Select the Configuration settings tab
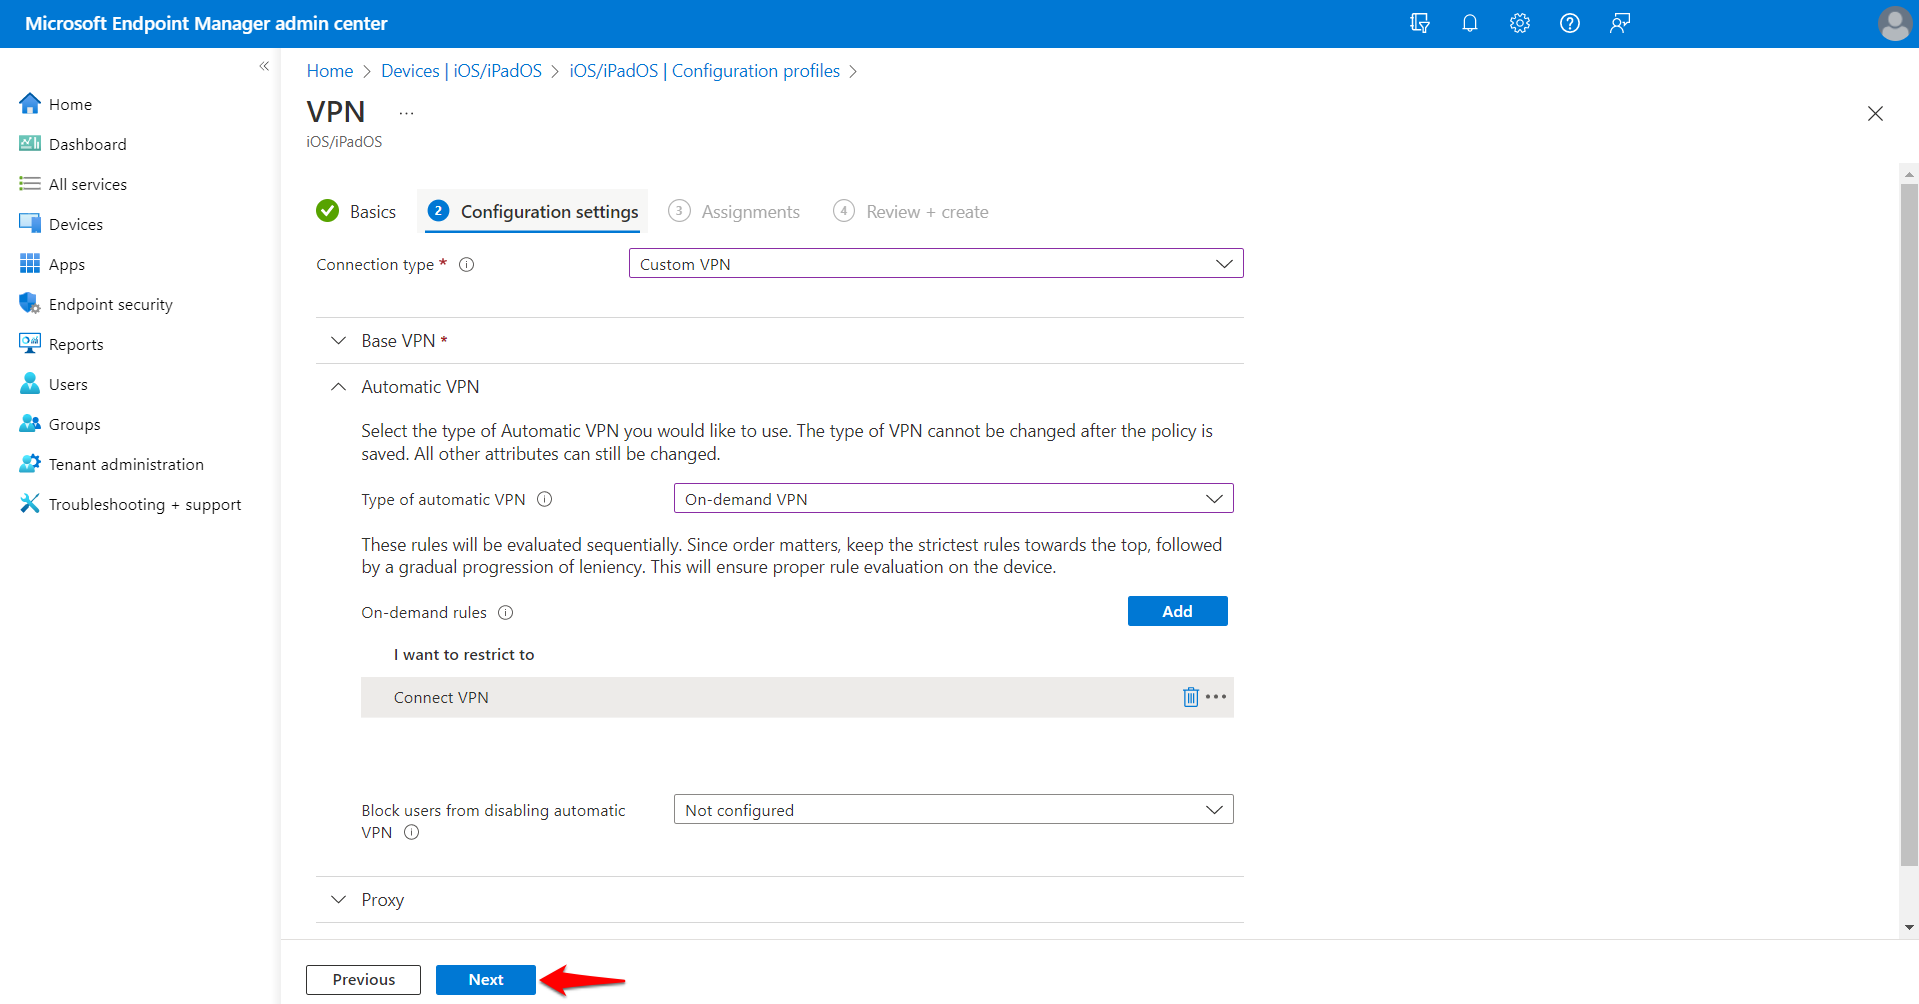The height and width of the screenshot is (1004, 1919). point(533,211)
